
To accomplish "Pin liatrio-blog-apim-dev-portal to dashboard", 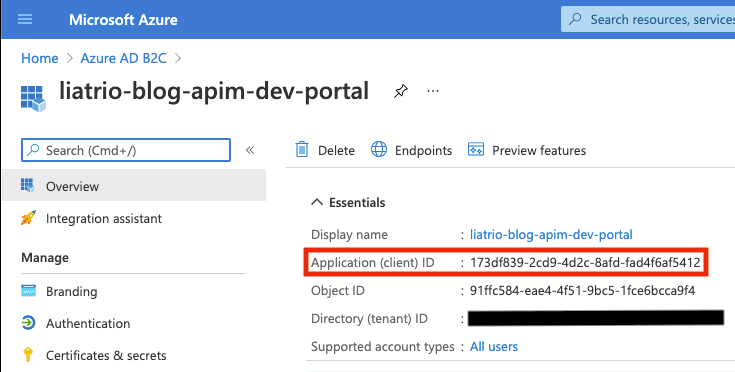I will click(400, 91).
